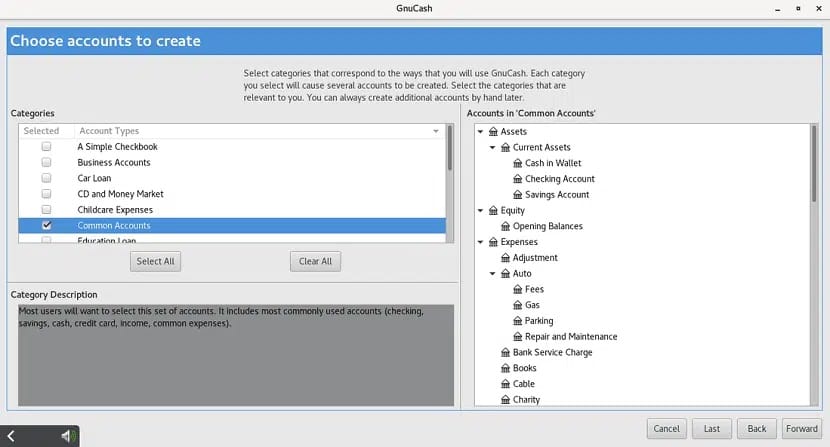The image size is (830, 447).
Task: Click the Expenses account bank icon
Action: pyautogui.click(x=493, y=242)
